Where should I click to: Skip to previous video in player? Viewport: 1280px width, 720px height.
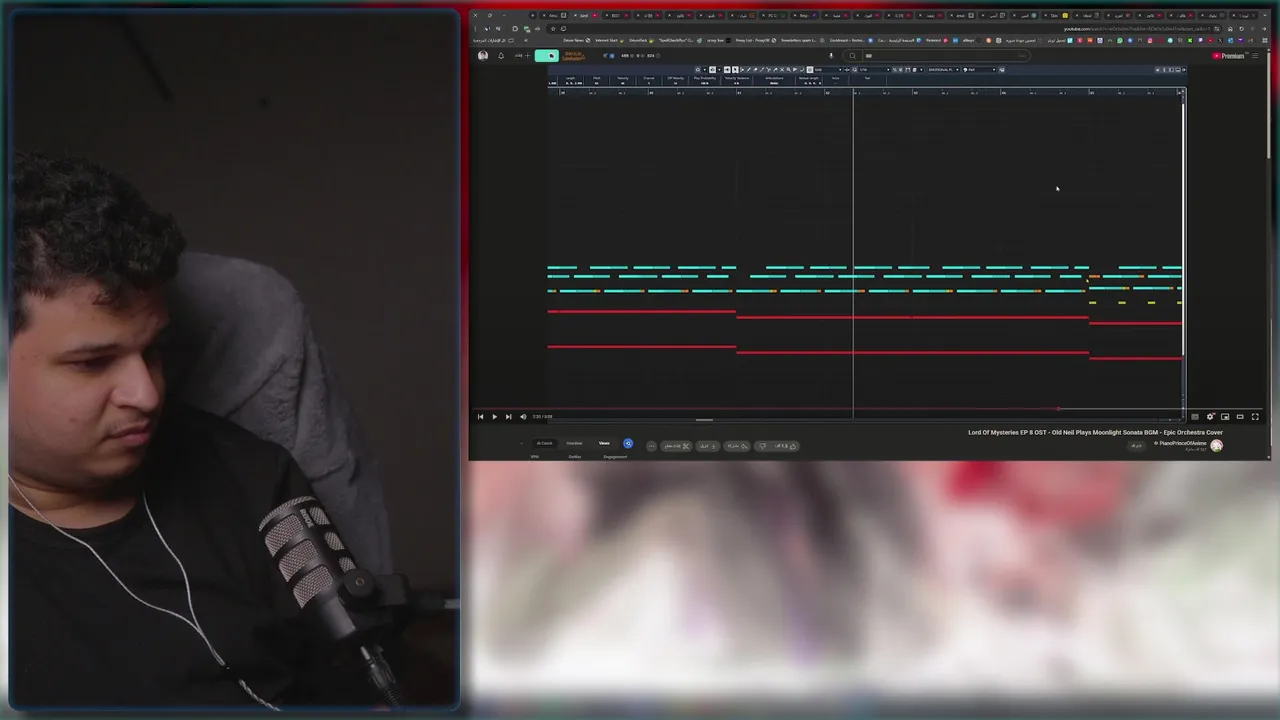[x=480, y=416]
